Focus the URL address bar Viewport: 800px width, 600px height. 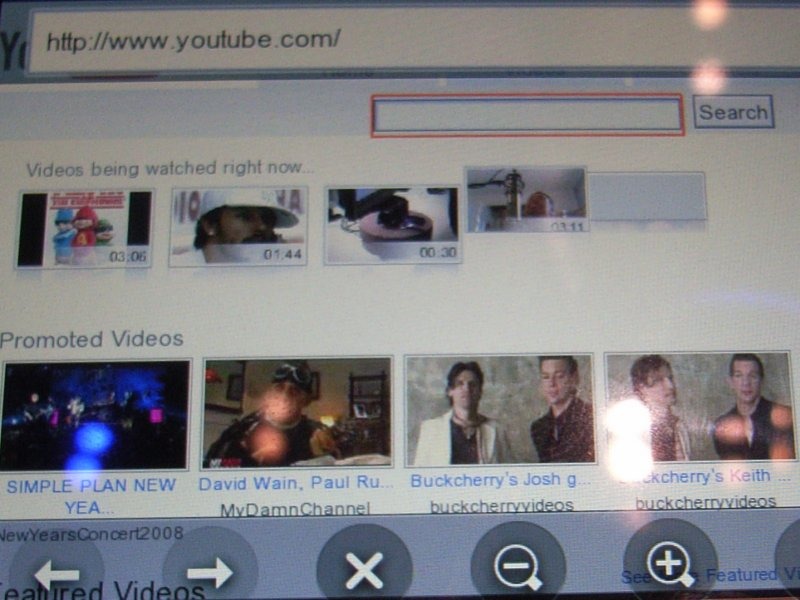click(x=413, y=41)
